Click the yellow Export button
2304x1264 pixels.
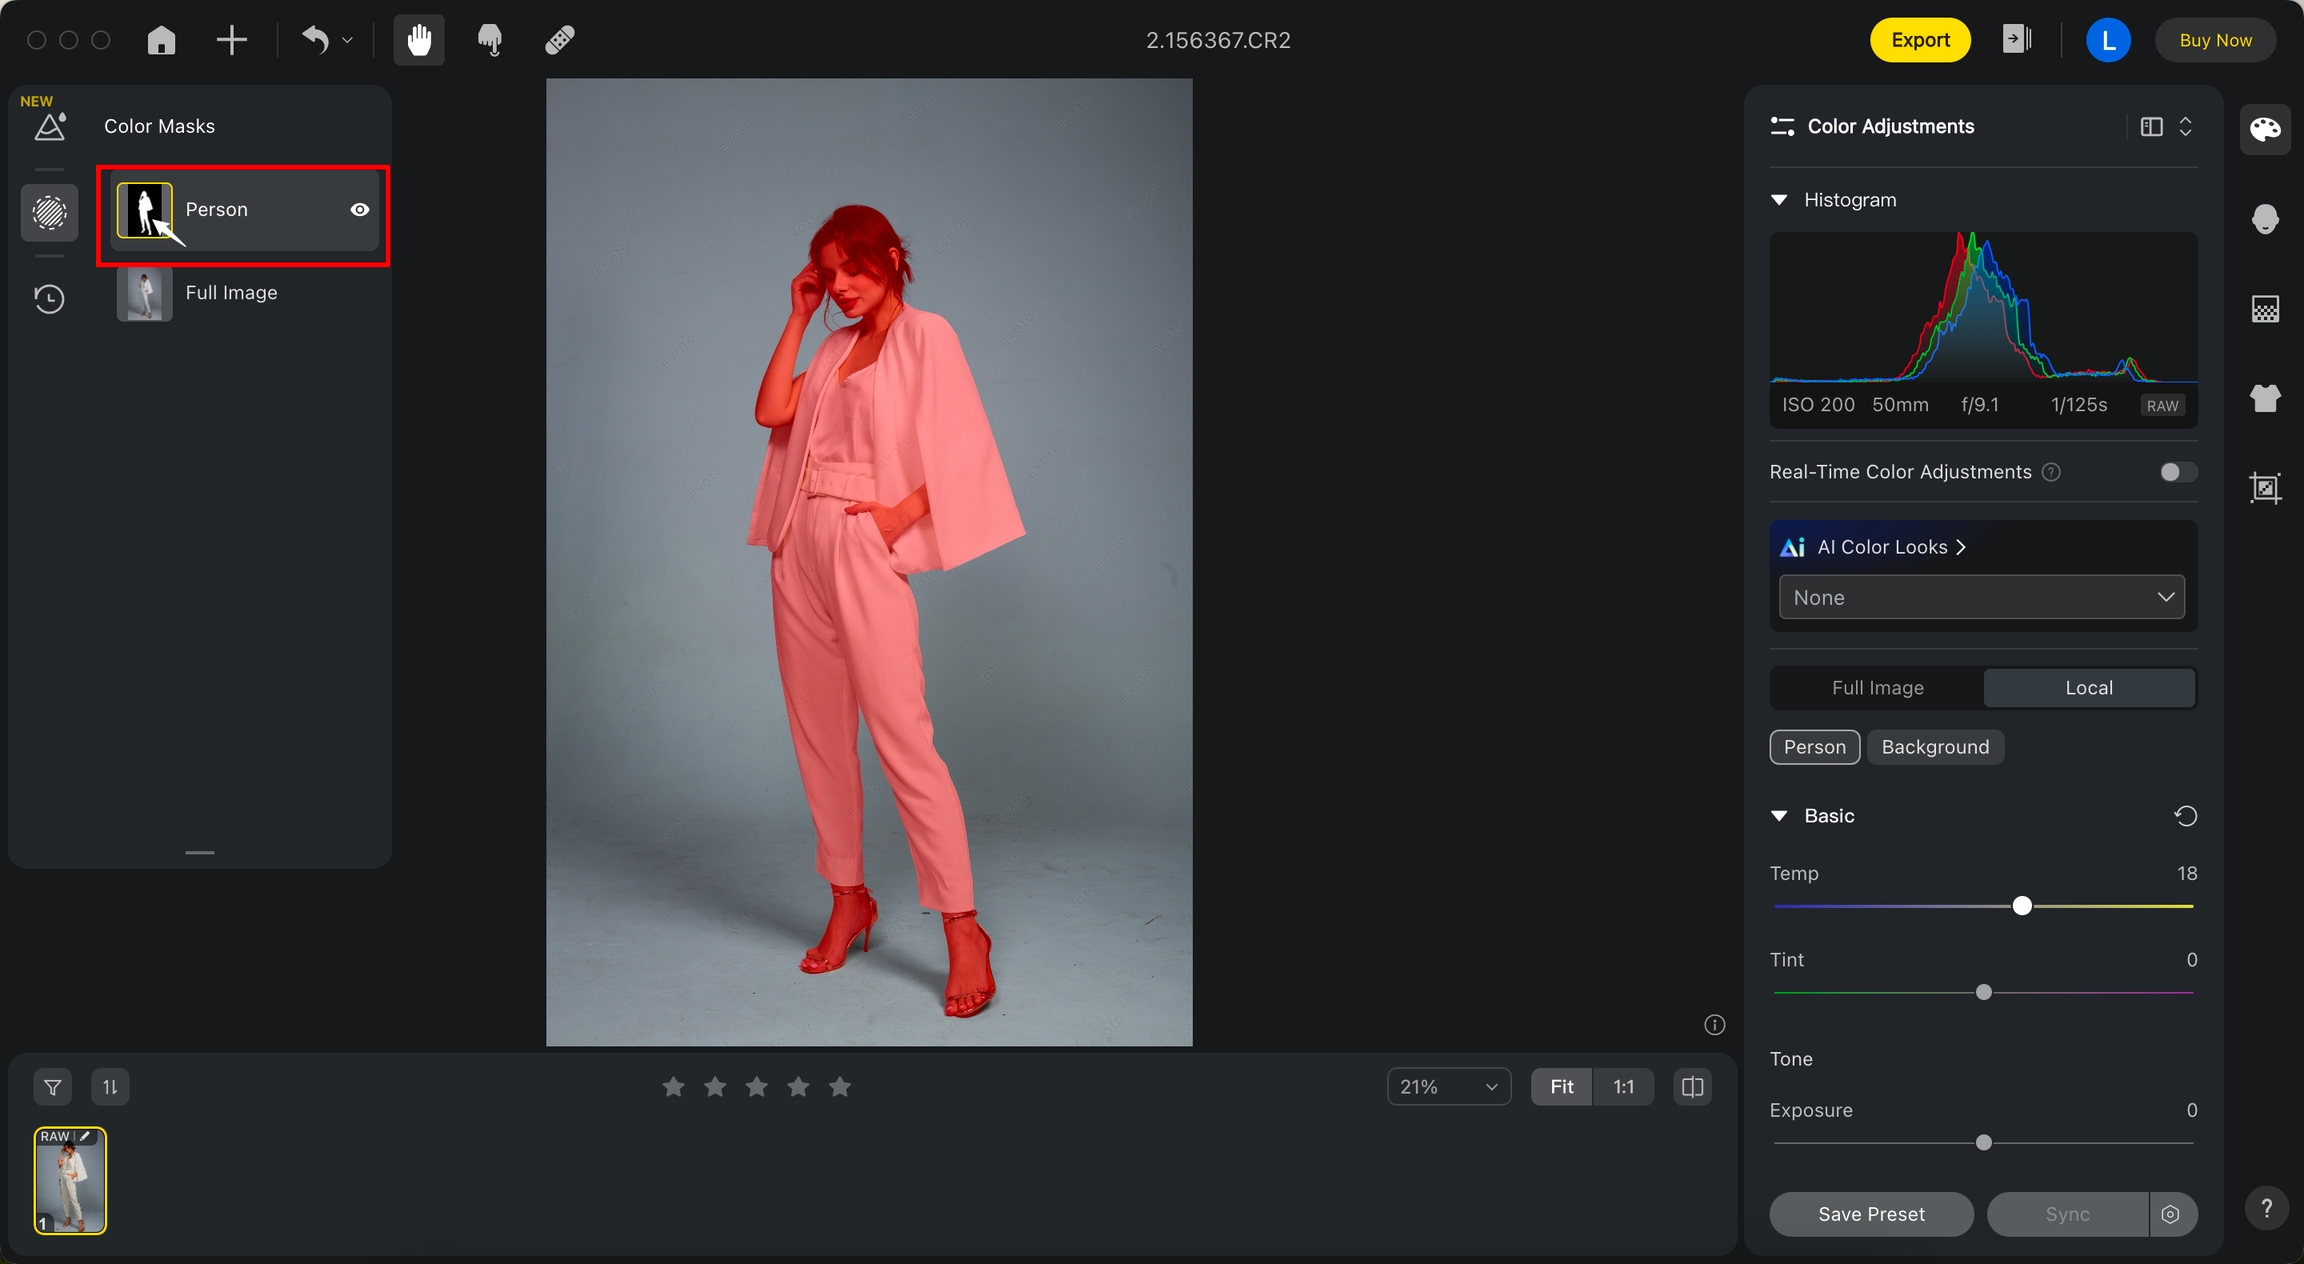point(1919,40)
